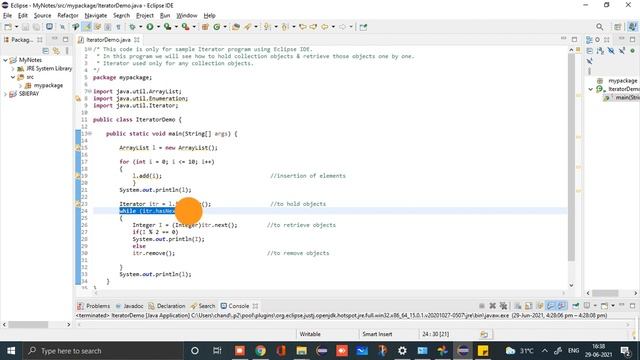Screen dimensions: 640x360
Task: Click the Clear Console icon
Action: pos(518,306)
